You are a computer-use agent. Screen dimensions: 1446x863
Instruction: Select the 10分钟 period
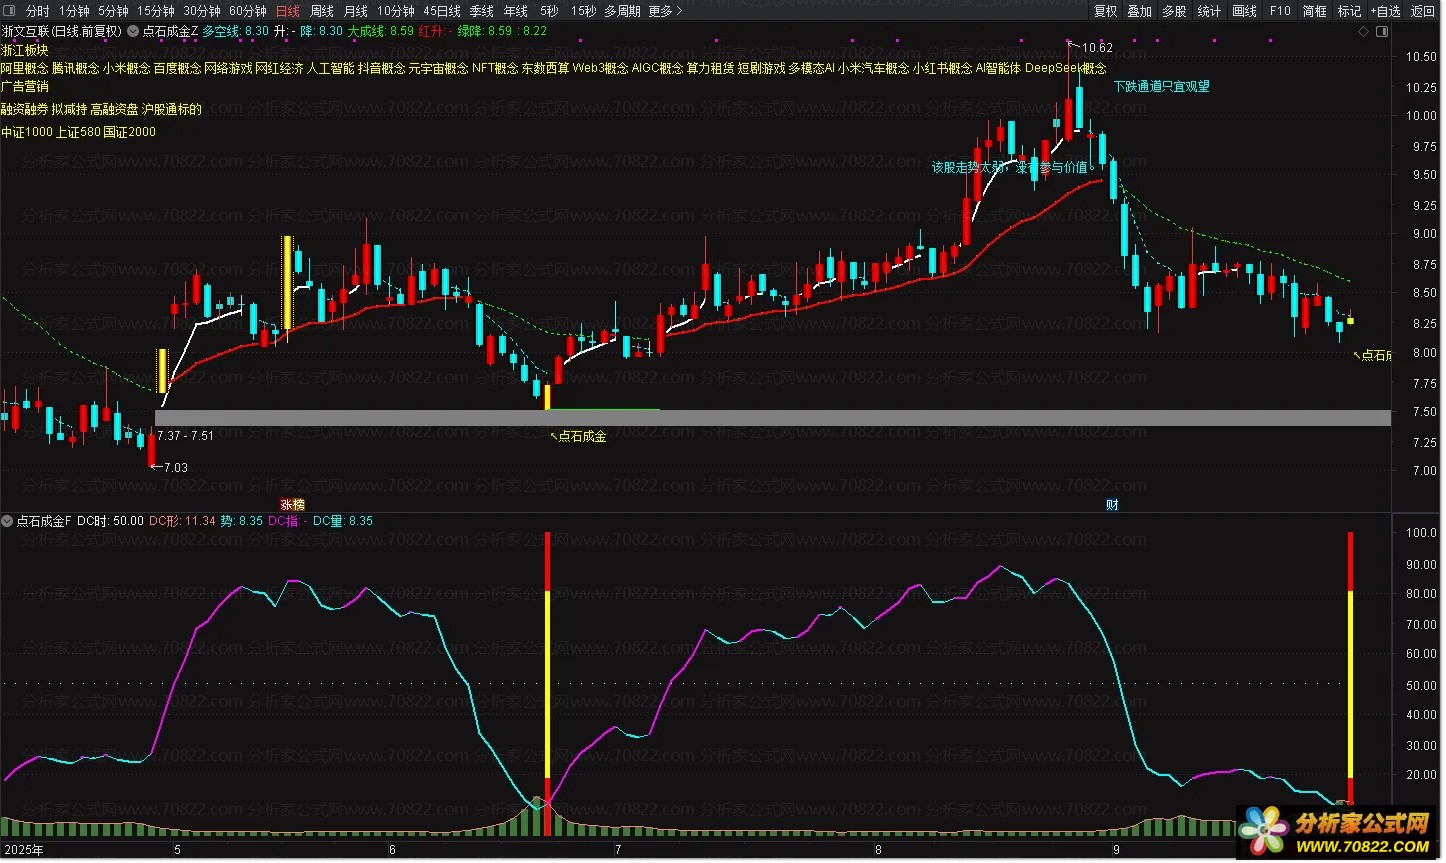click(396, 11)
